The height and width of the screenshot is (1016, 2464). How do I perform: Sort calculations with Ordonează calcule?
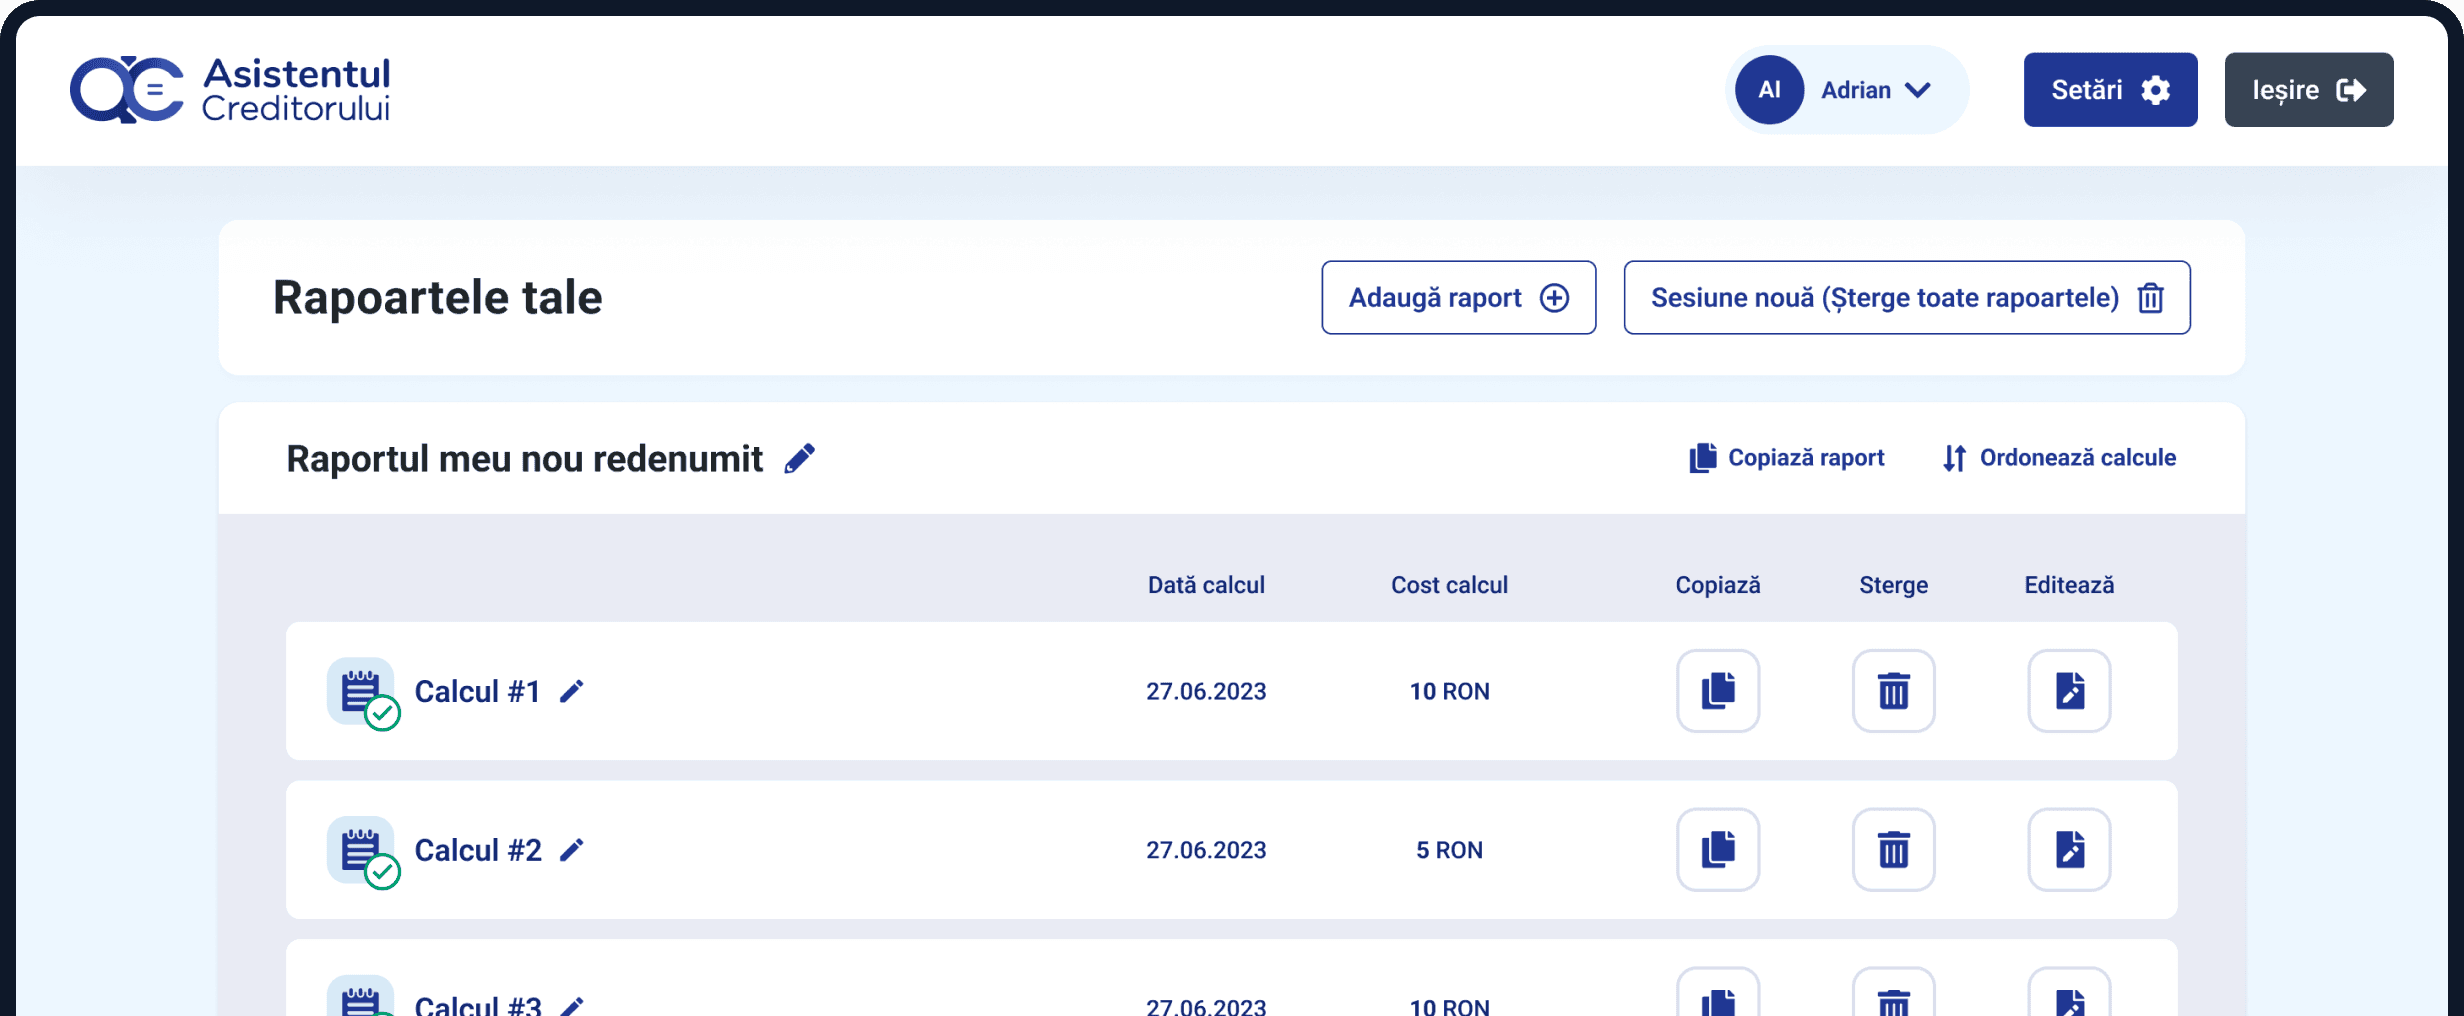(x=2059, y=458)
